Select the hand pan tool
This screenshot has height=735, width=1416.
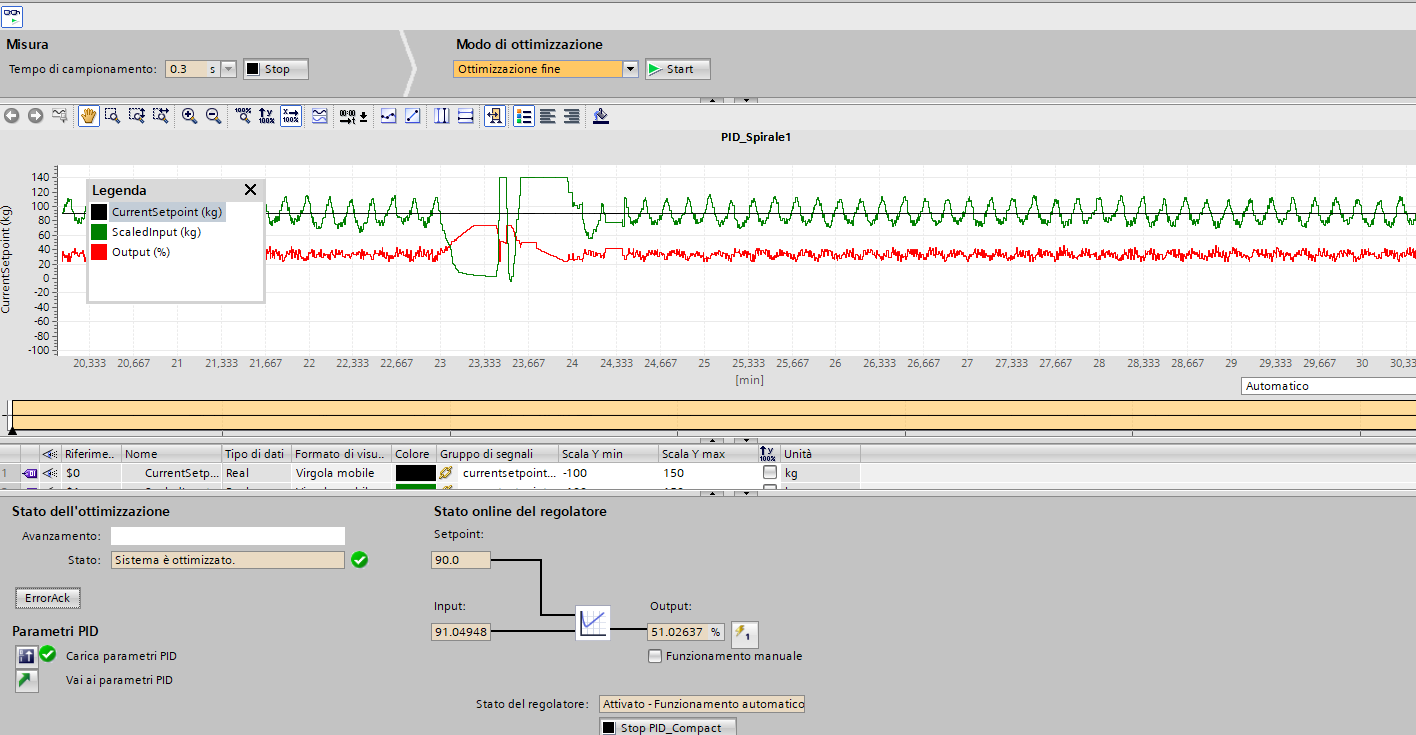(88, 116)
